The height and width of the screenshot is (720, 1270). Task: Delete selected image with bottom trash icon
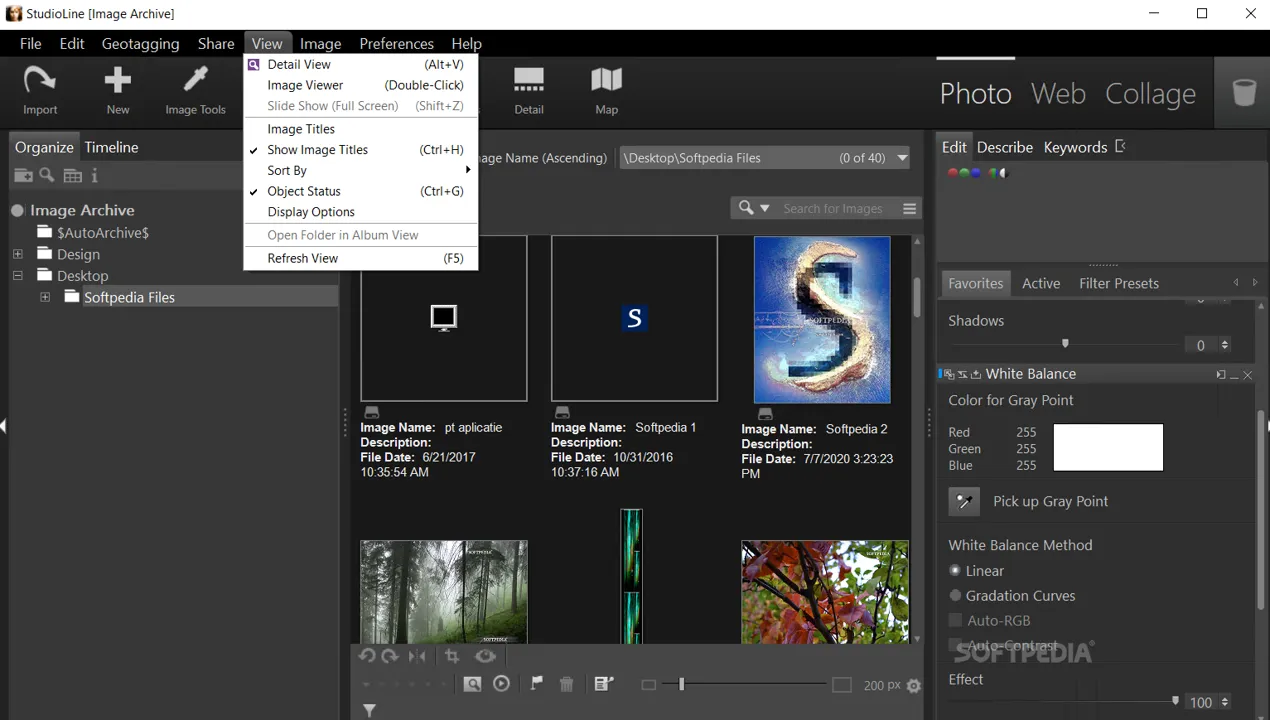(567, 684)
